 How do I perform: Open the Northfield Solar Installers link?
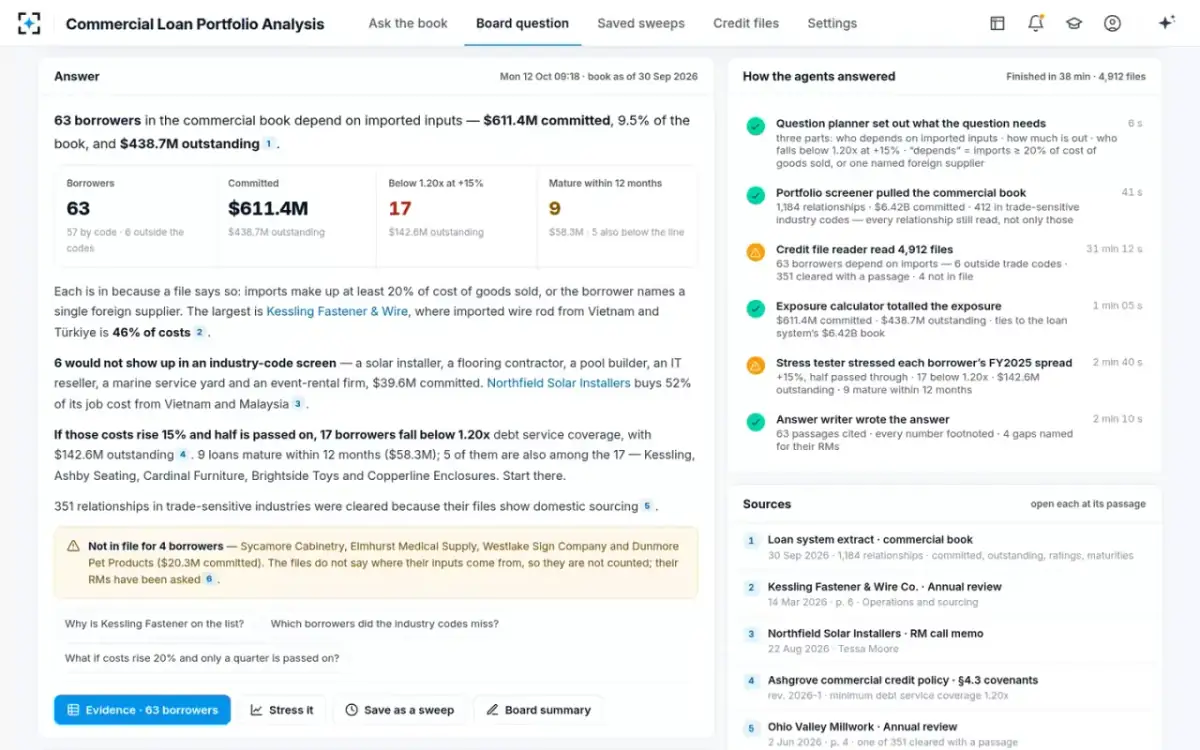(x=559, y=383)
